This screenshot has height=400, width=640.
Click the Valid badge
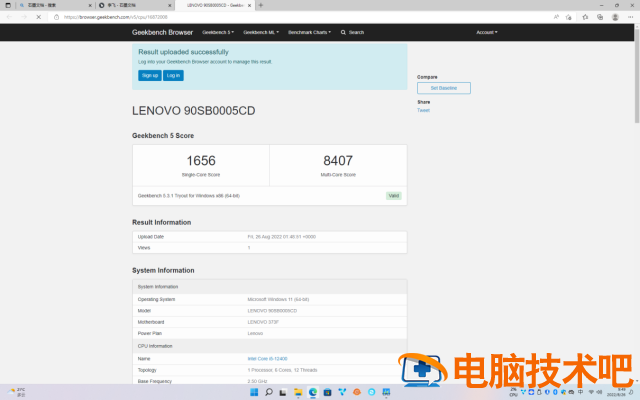[393, 196]
